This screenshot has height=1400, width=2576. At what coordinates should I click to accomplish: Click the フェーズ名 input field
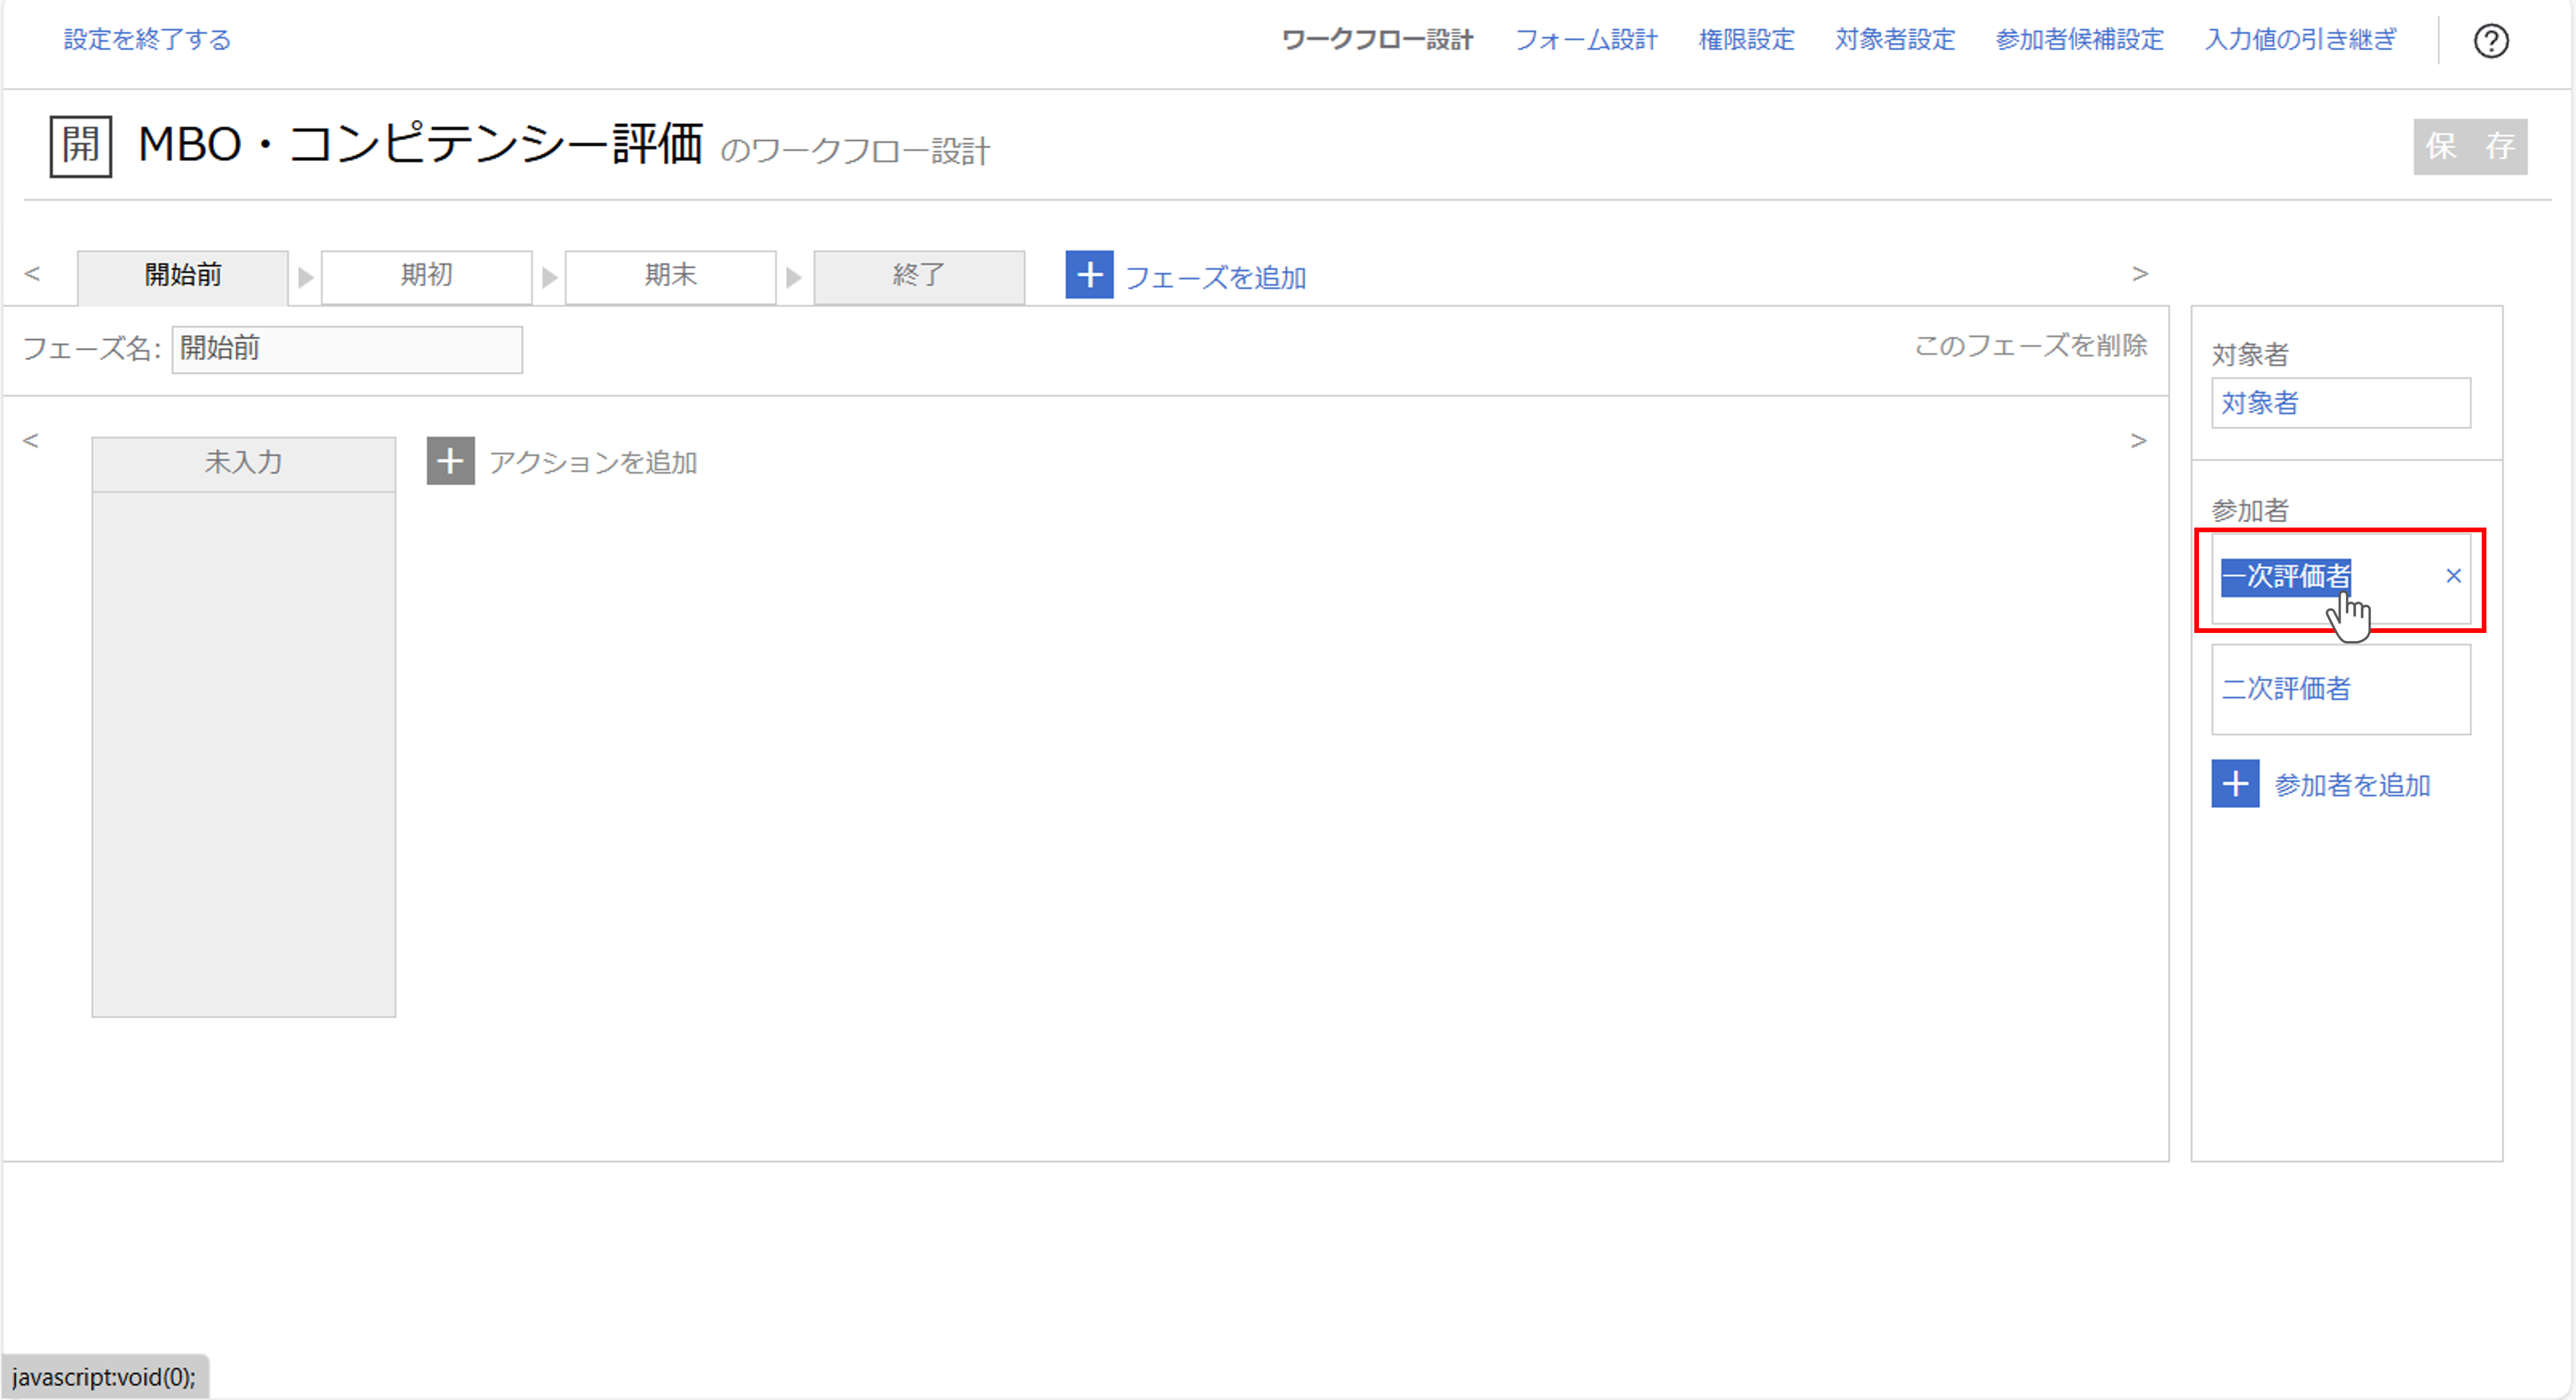346,349
